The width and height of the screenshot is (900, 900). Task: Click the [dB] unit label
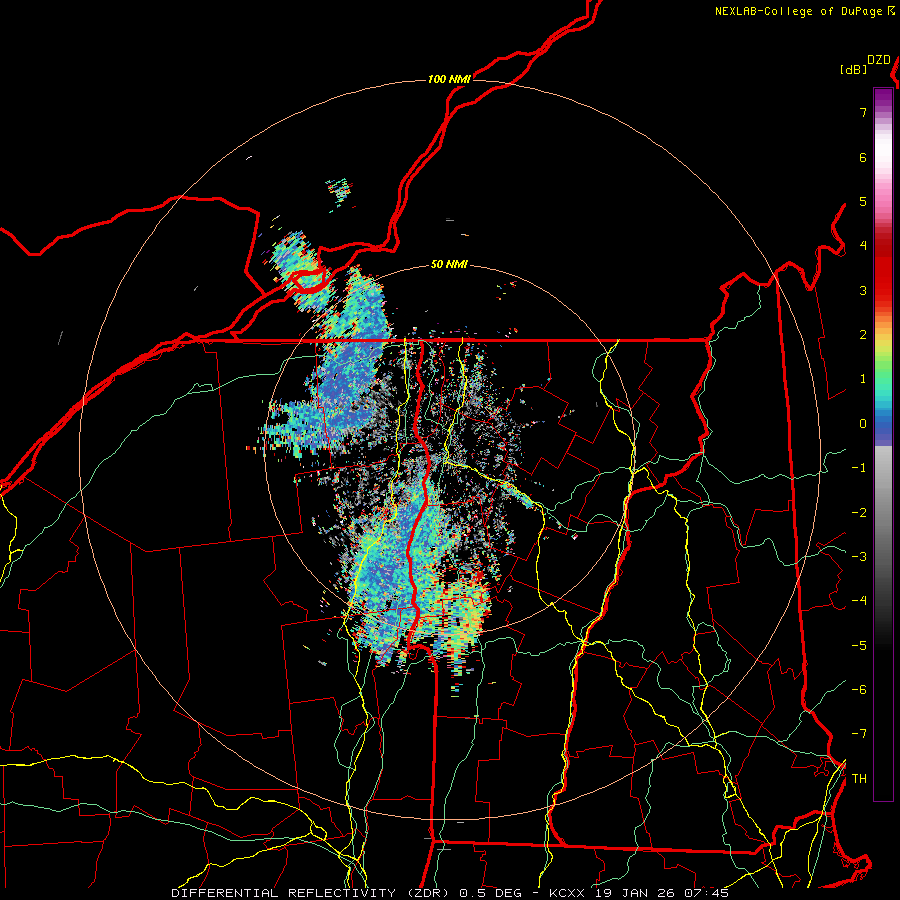[x=853, y=70]
